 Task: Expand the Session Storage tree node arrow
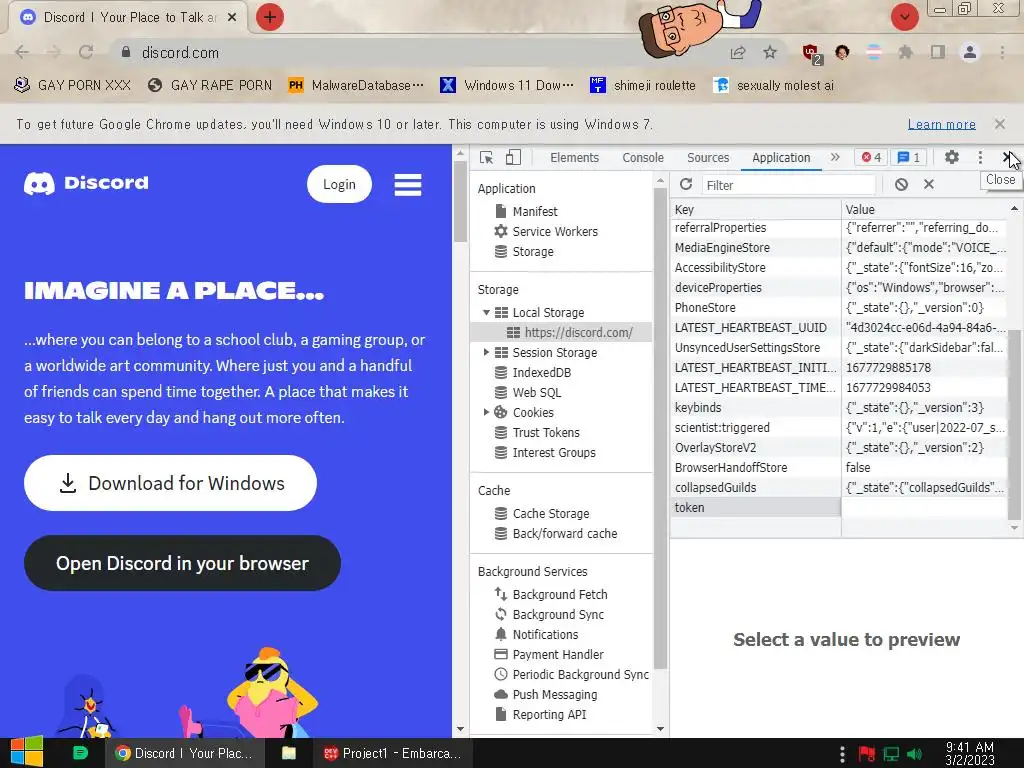[x=486, y=352]
